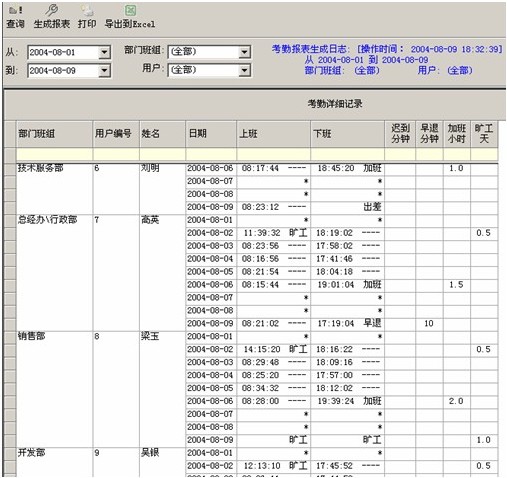This screenshot has width=507, height=478.
Task: Click check-in time 12:13:10 旷工
Action: tap(273, 466)
